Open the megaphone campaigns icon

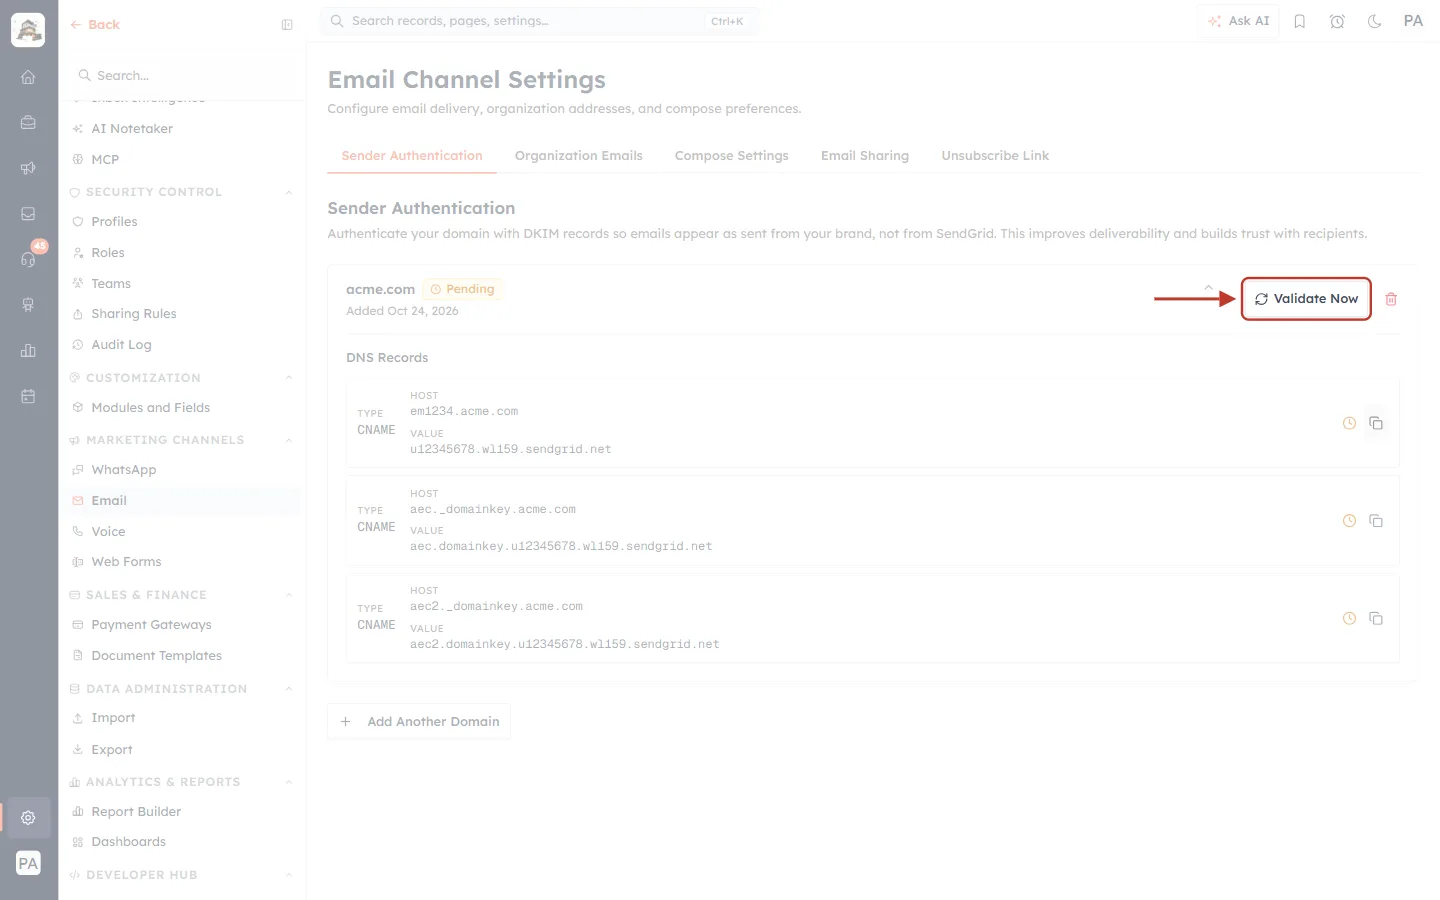point(28,168)
